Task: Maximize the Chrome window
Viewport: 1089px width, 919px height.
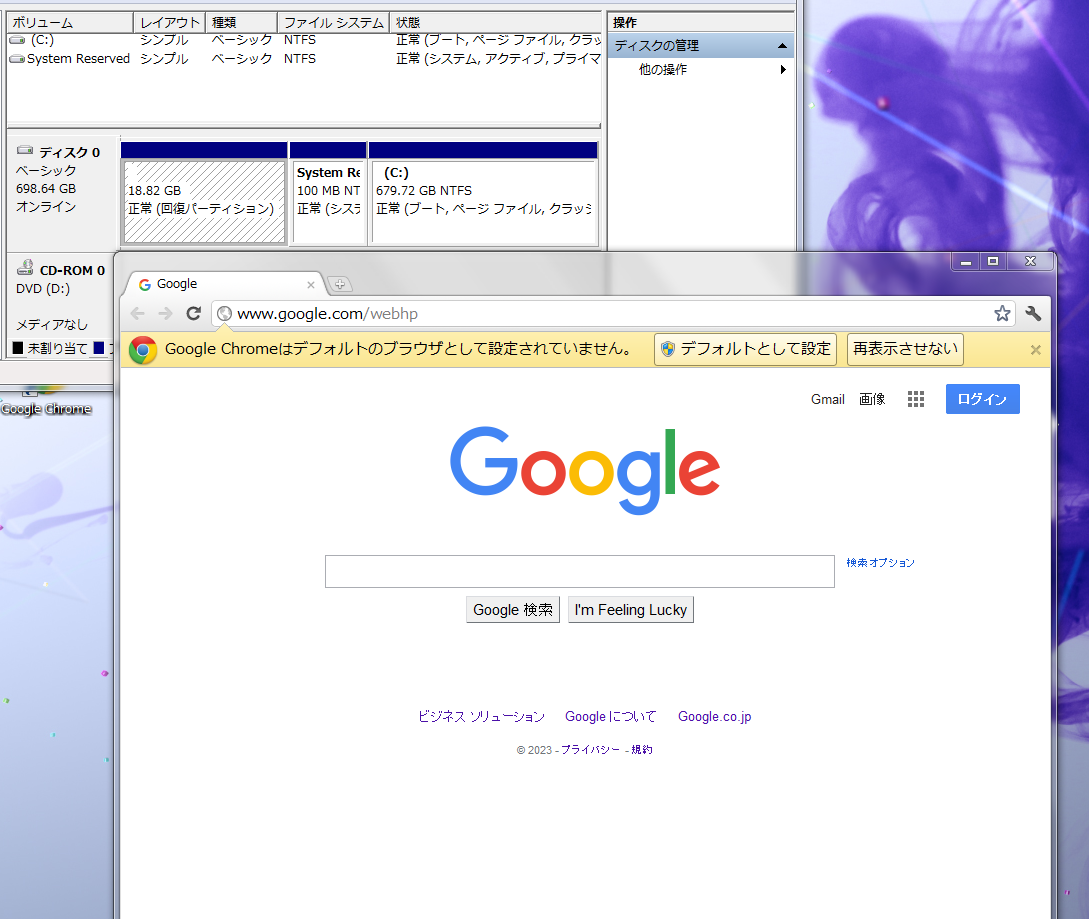Action: pyautogui.click(x=993, y=261)
